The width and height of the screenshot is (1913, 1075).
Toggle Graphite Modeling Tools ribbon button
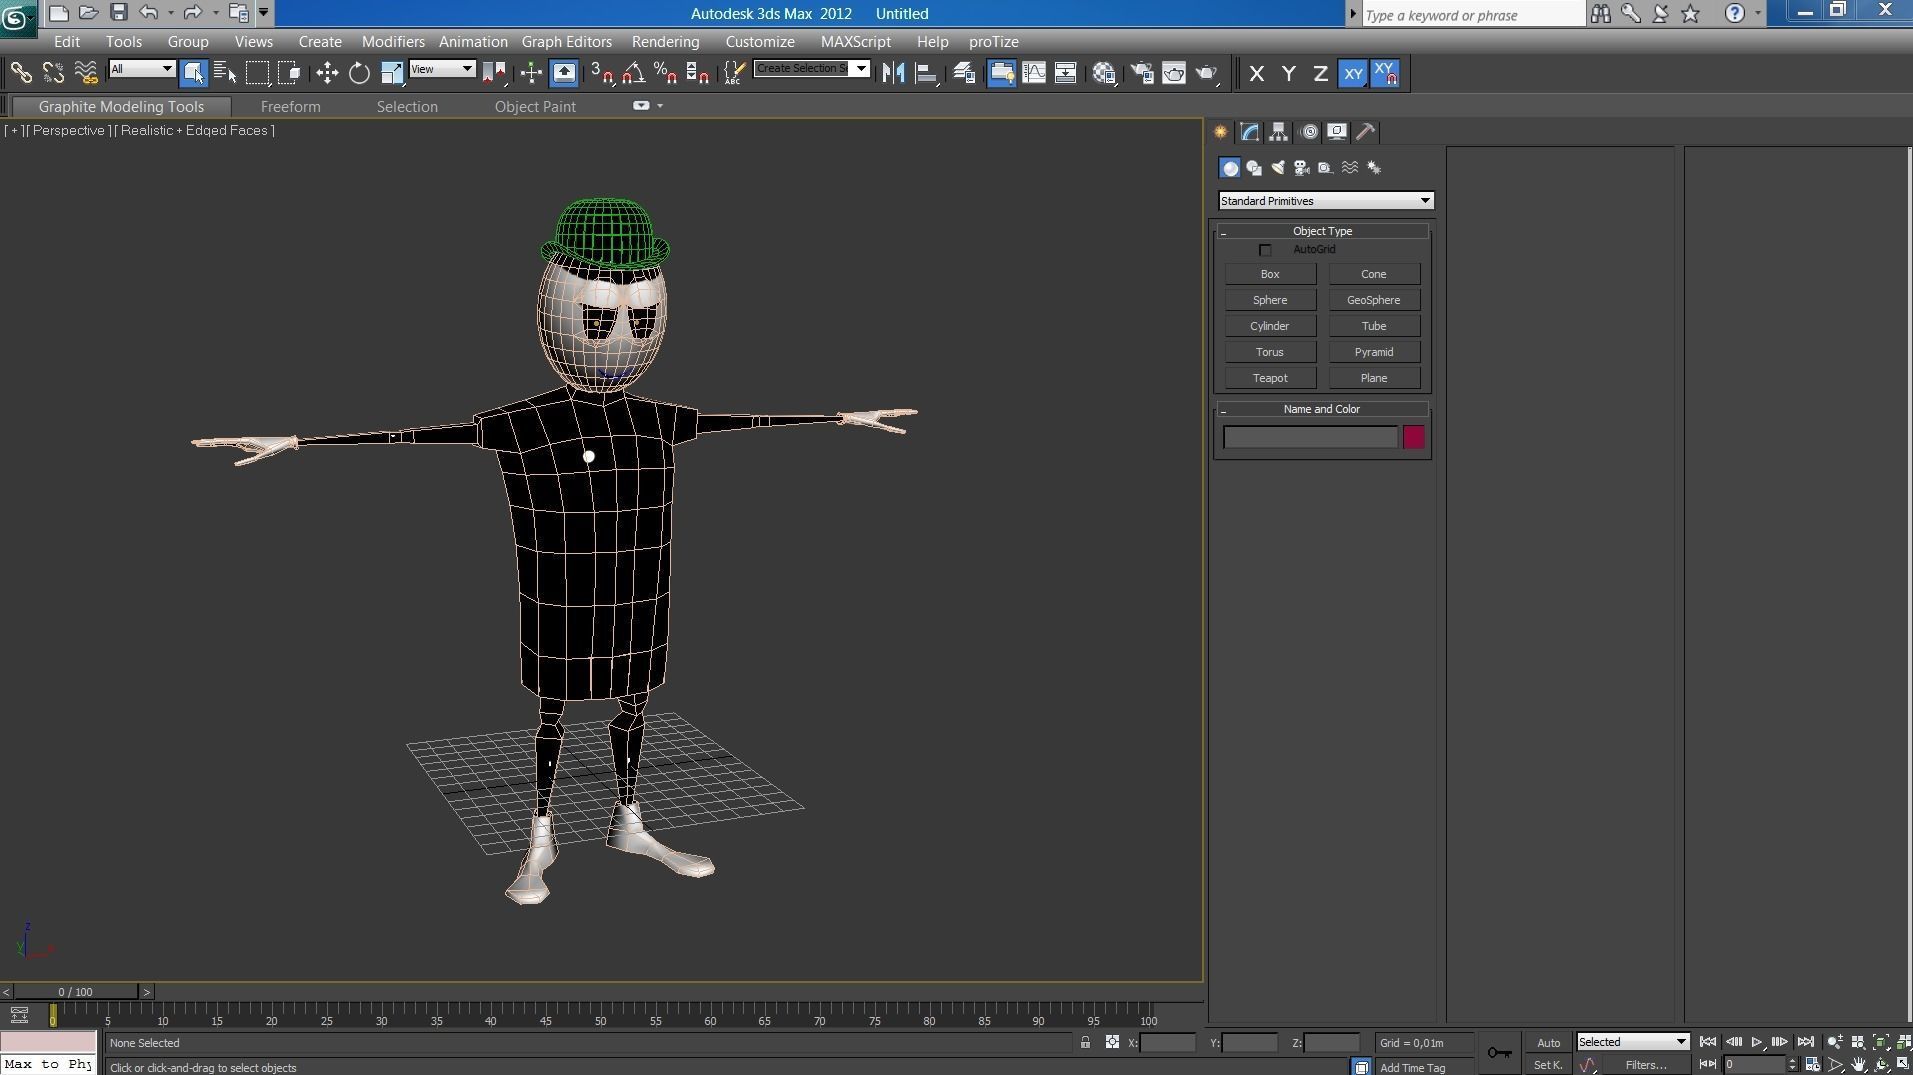tap(1002, 73)
